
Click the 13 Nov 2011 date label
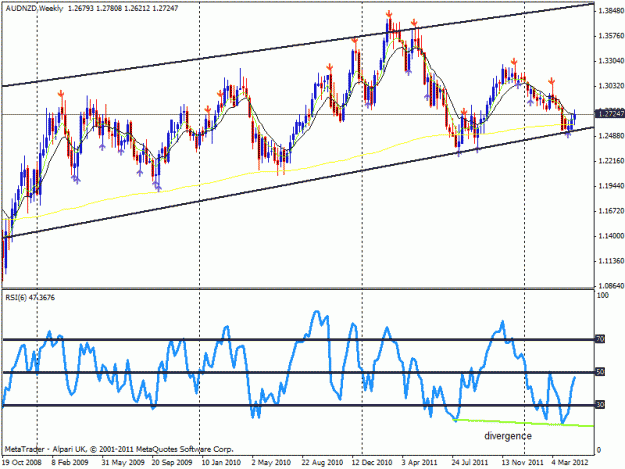coord(522,462)
